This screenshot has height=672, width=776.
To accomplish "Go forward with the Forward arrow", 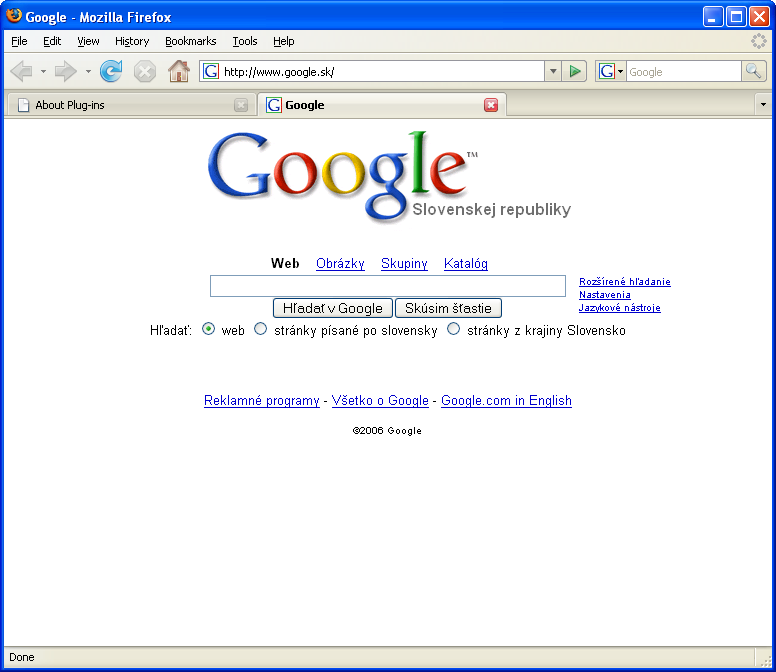I will (x=65, y=72).
